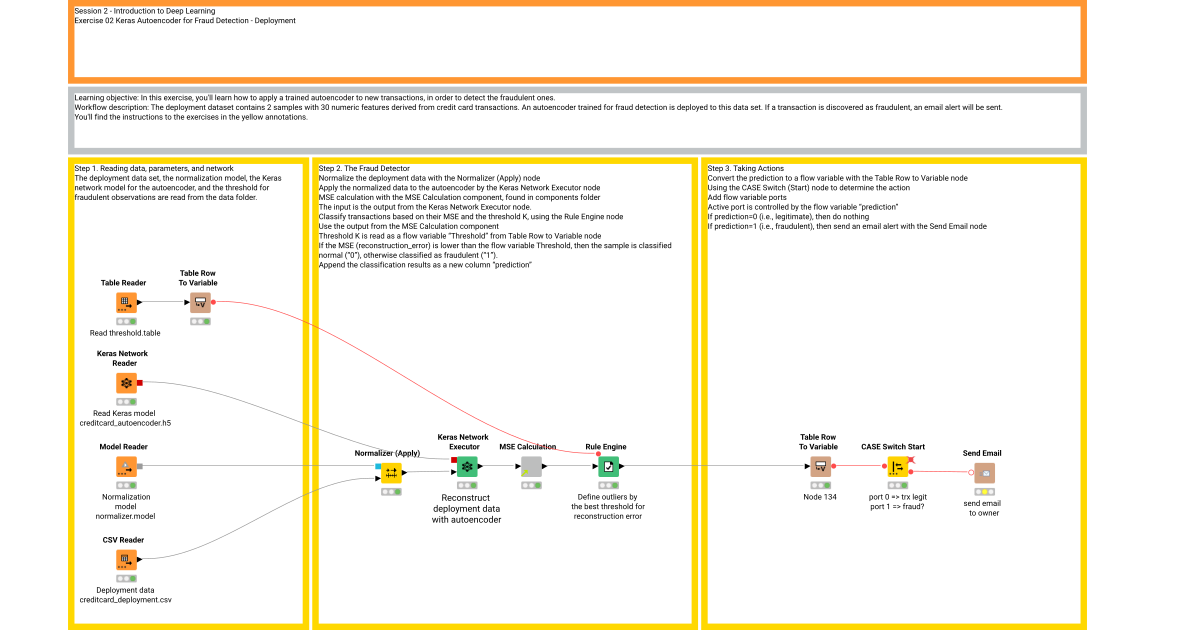Click the output port of the Keras Network Executor
1200x630 pixels.
478,464
